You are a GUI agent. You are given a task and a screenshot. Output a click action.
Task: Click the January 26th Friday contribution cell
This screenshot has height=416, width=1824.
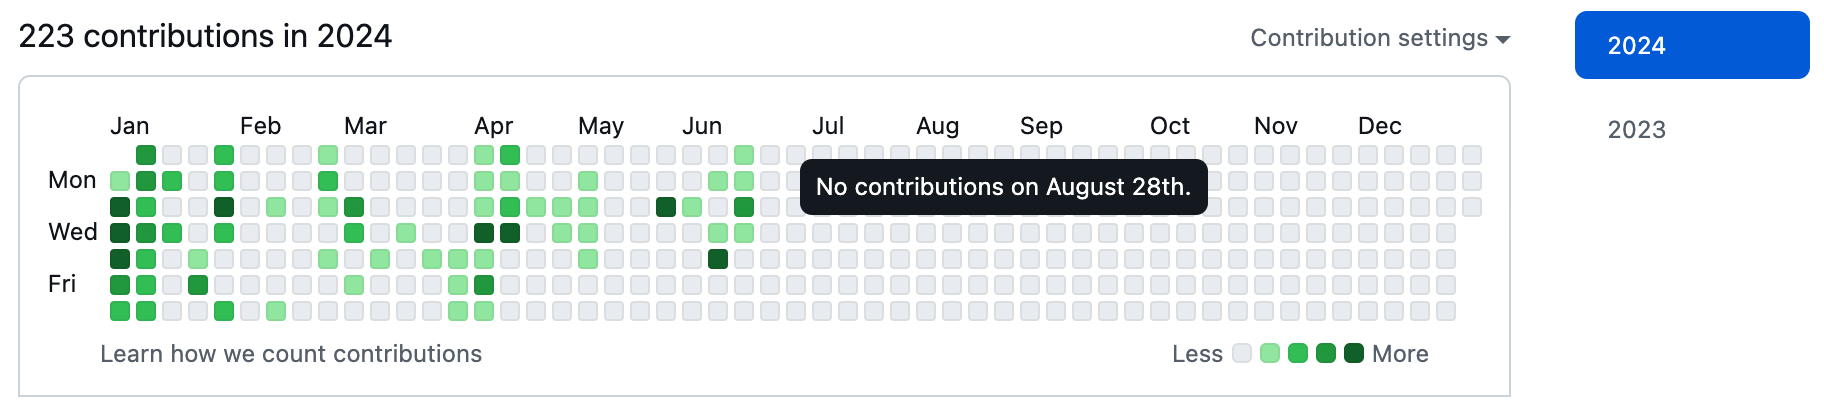pyautogui.click(x=198, y=285)
